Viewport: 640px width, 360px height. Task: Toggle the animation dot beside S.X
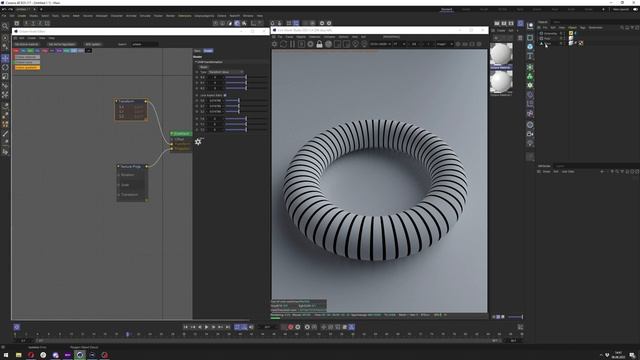click(197, 100)
